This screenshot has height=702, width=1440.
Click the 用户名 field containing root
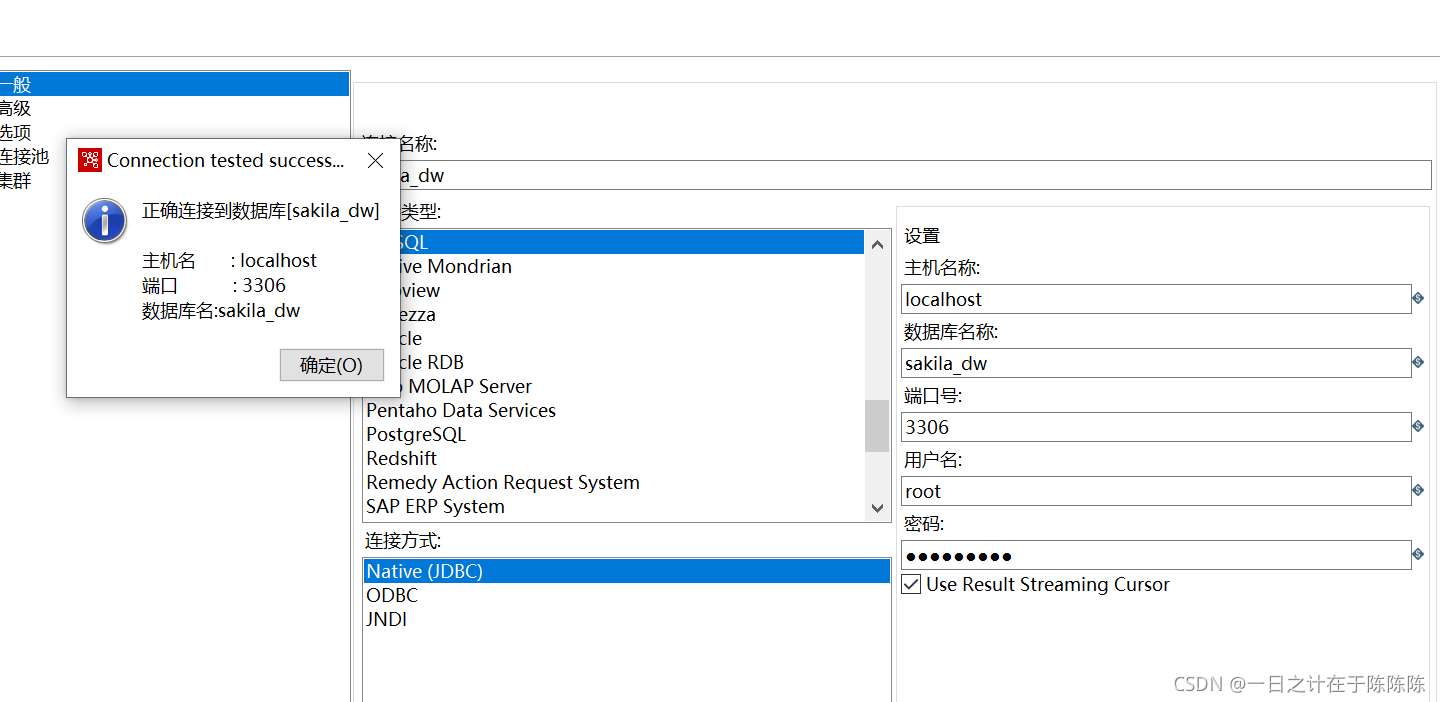click(x=1156, y=491)
